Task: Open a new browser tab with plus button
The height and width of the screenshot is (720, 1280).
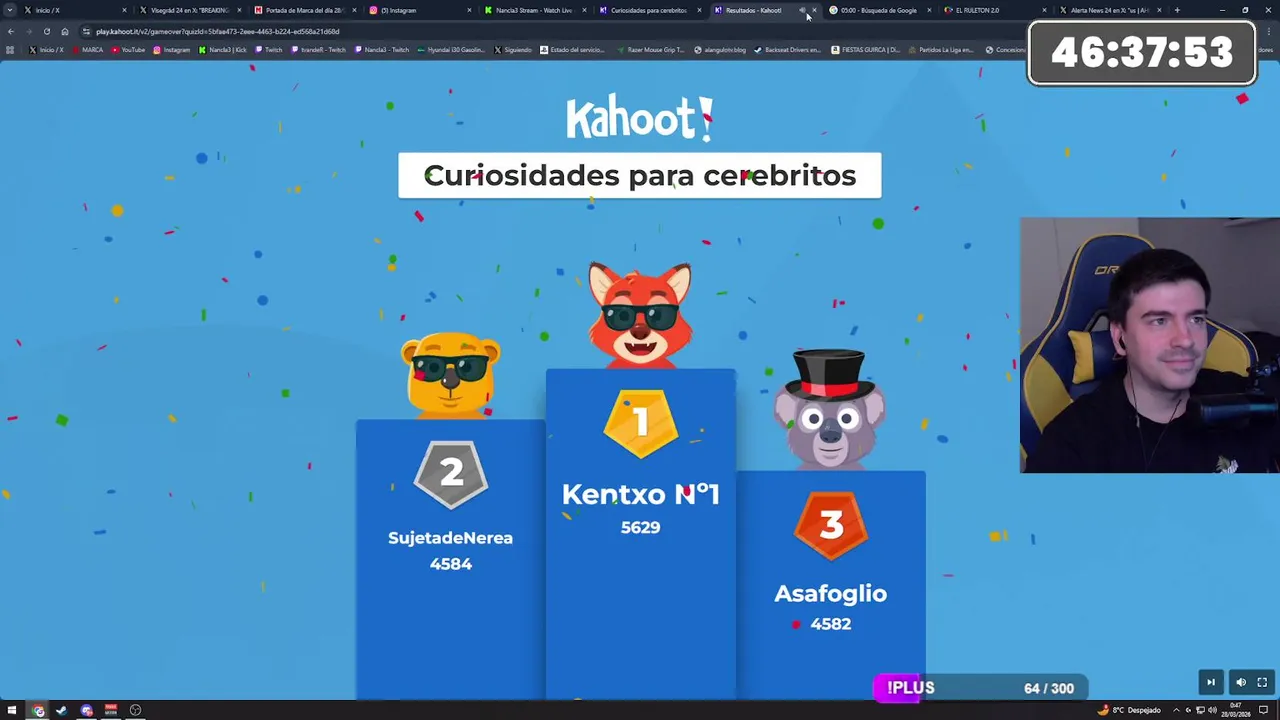Action: [1177, 10]
